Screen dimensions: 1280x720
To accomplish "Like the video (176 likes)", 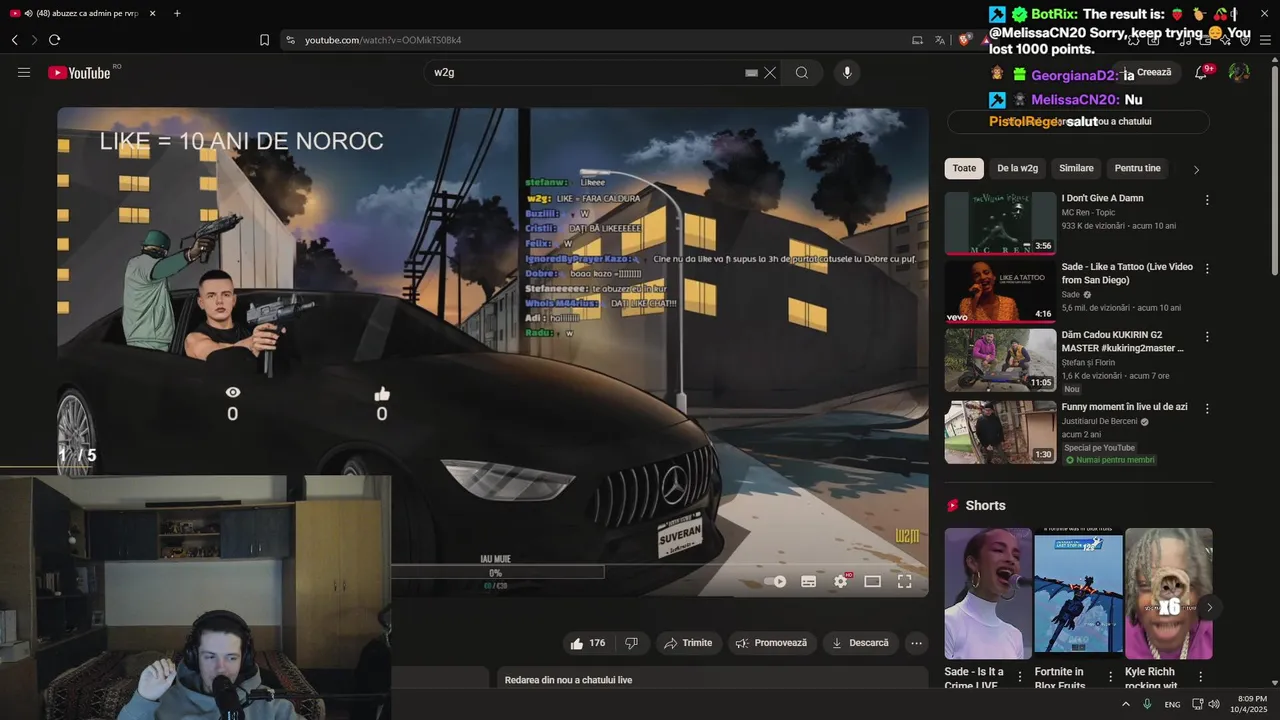I will coord(587,643).
